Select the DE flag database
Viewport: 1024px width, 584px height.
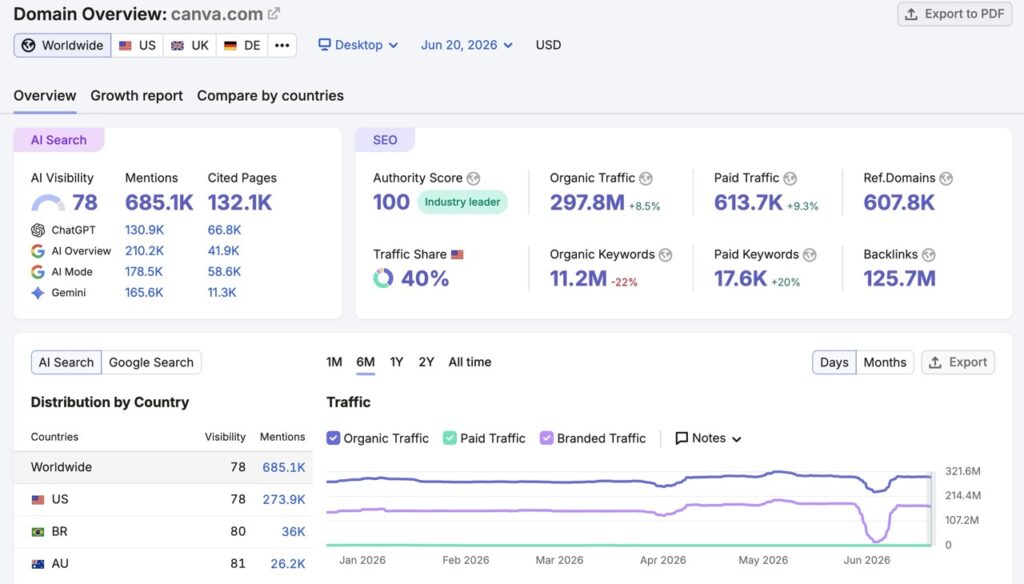pos(242,45)
